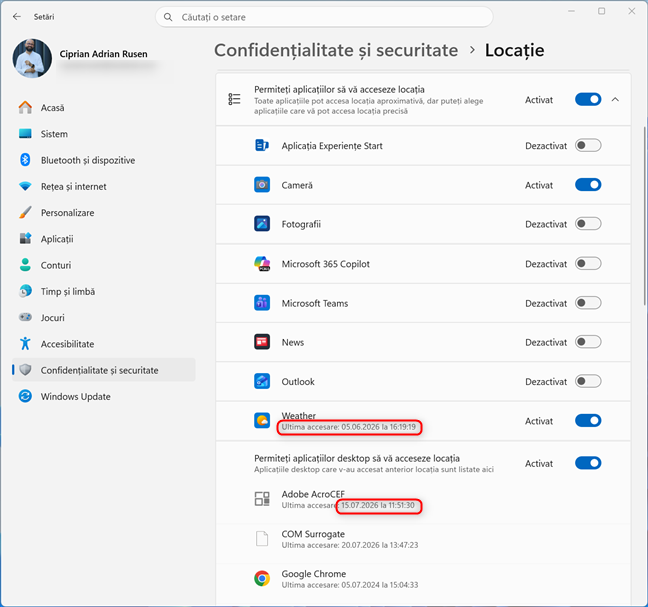Open Jocuri sidebar label
This screenshot has height=607, width=648.
[x=52, y=318]
